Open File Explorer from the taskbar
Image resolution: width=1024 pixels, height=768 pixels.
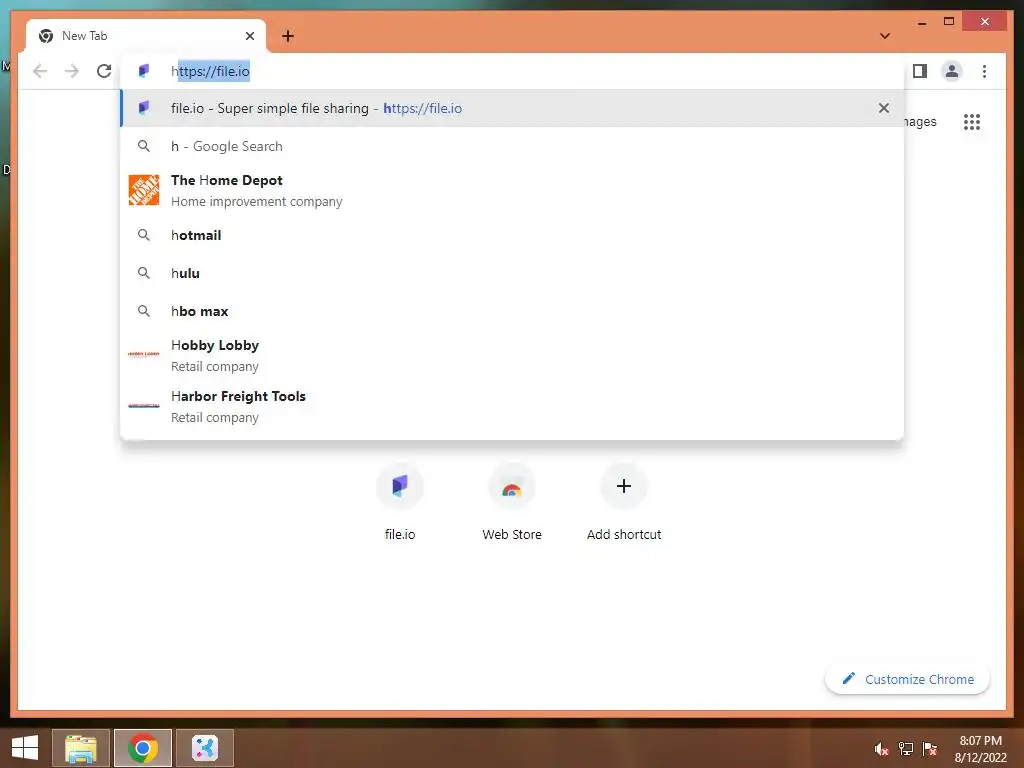click(81, 748)
